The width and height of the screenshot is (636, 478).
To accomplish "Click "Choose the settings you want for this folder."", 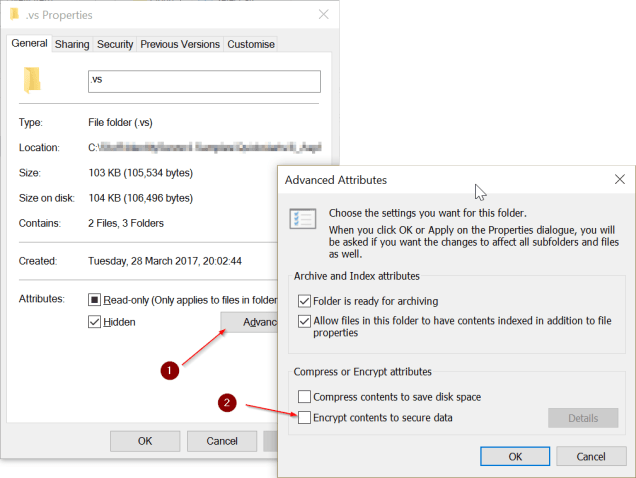I will [x=428, y=213].
